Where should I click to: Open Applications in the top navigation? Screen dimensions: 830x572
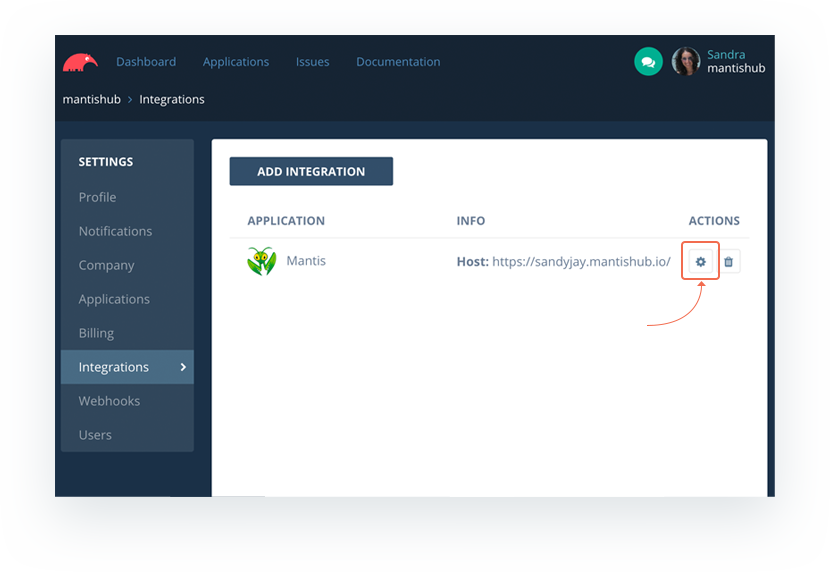(x=236, y=62)
